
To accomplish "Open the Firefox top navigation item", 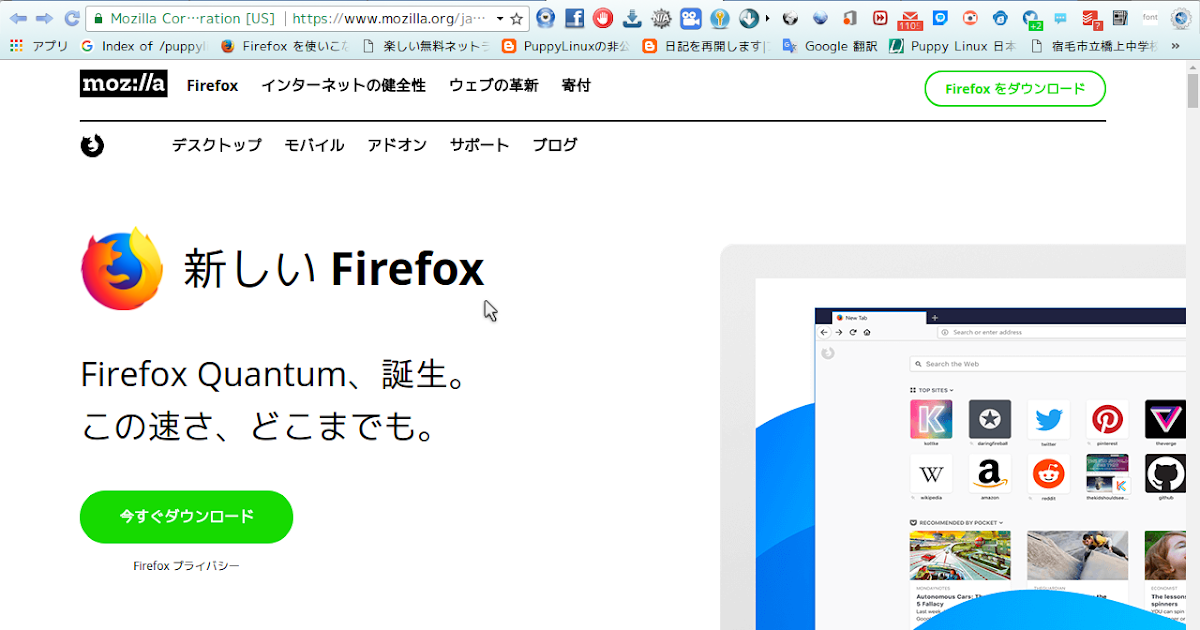I will 212,85.
